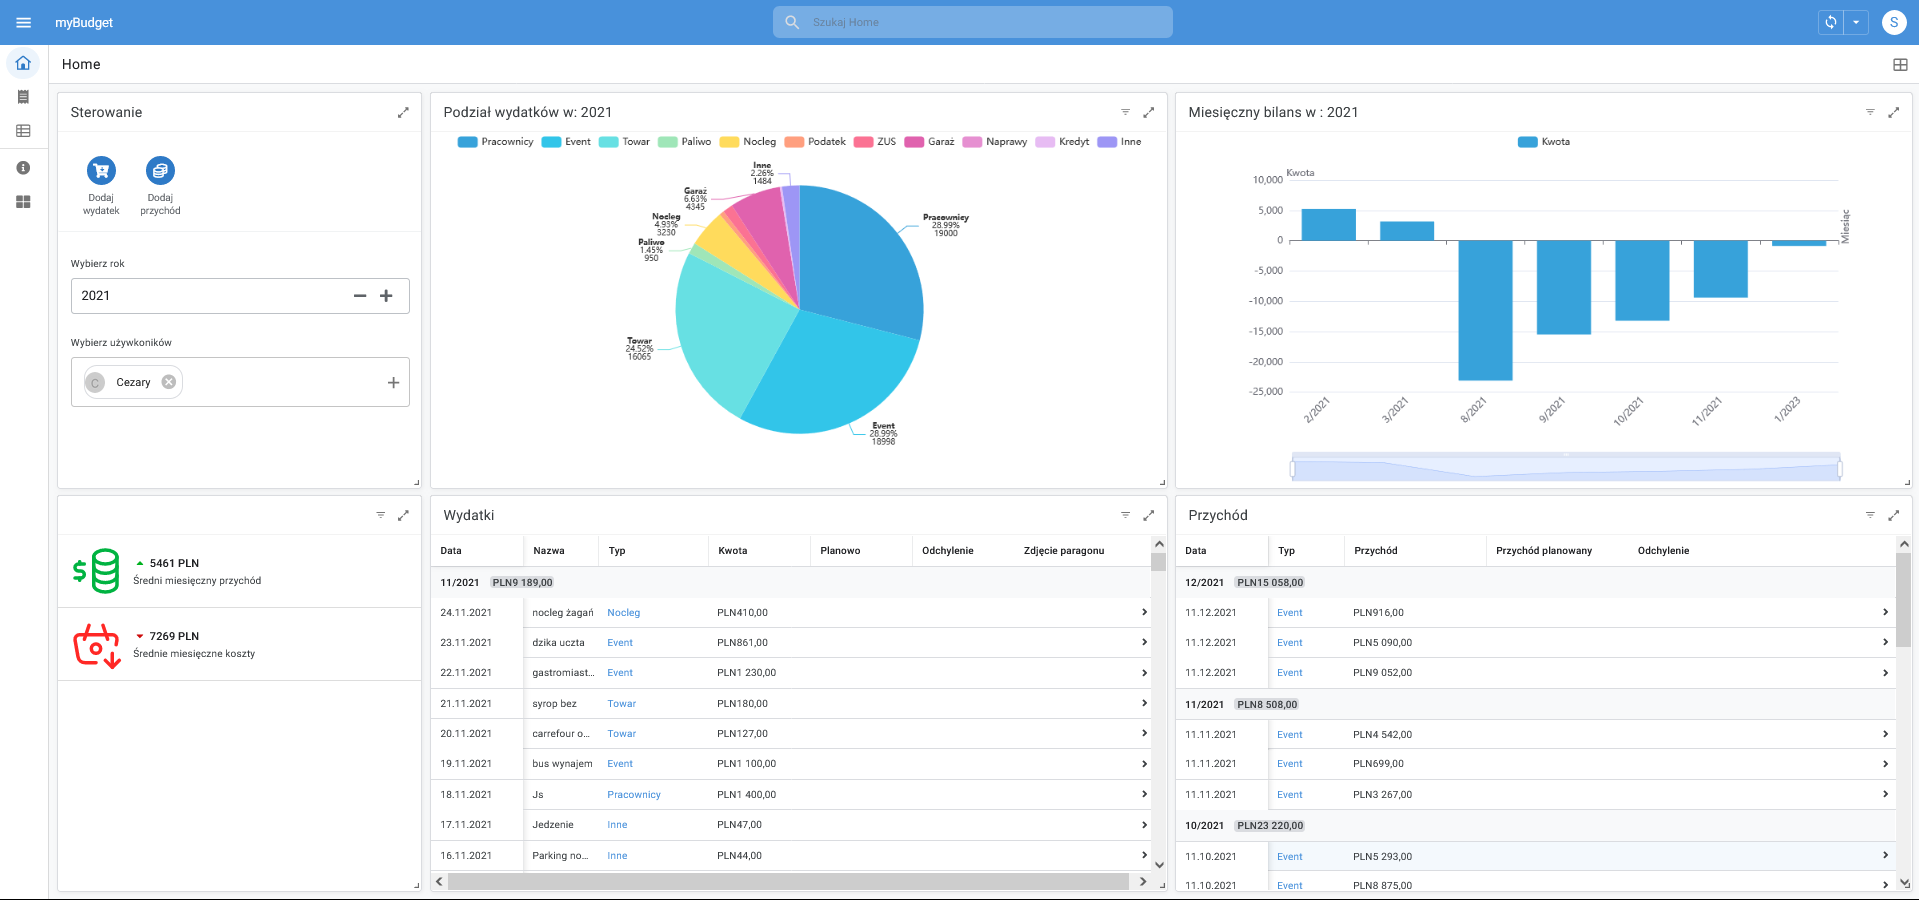Click the 'Dodaj przychód' coins icon
The width and height of the screenshot is (1919, 900).
point(160,170)
